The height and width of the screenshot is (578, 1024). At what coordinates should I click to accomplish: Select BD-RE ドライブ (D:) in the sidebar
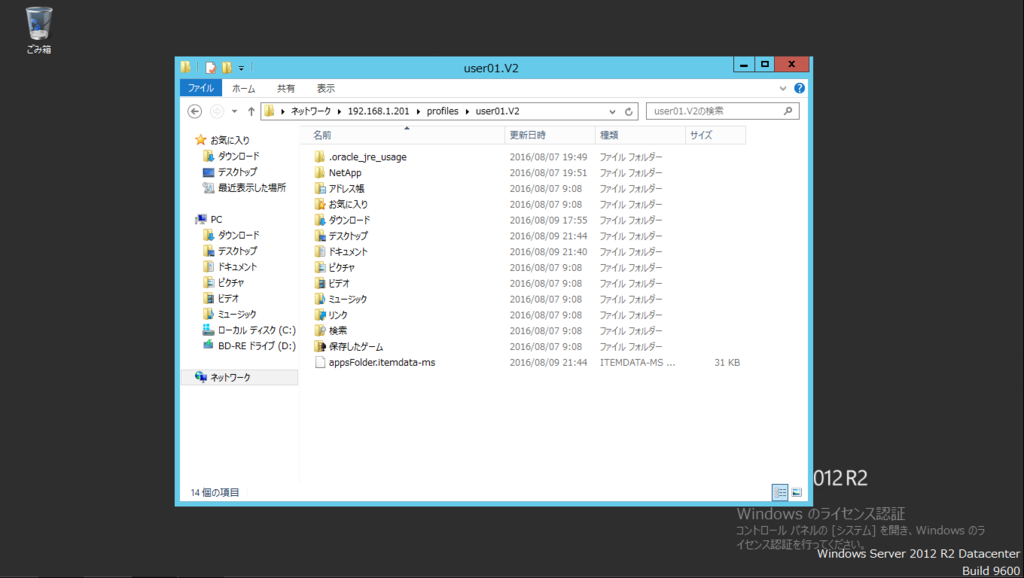point(249,345)
